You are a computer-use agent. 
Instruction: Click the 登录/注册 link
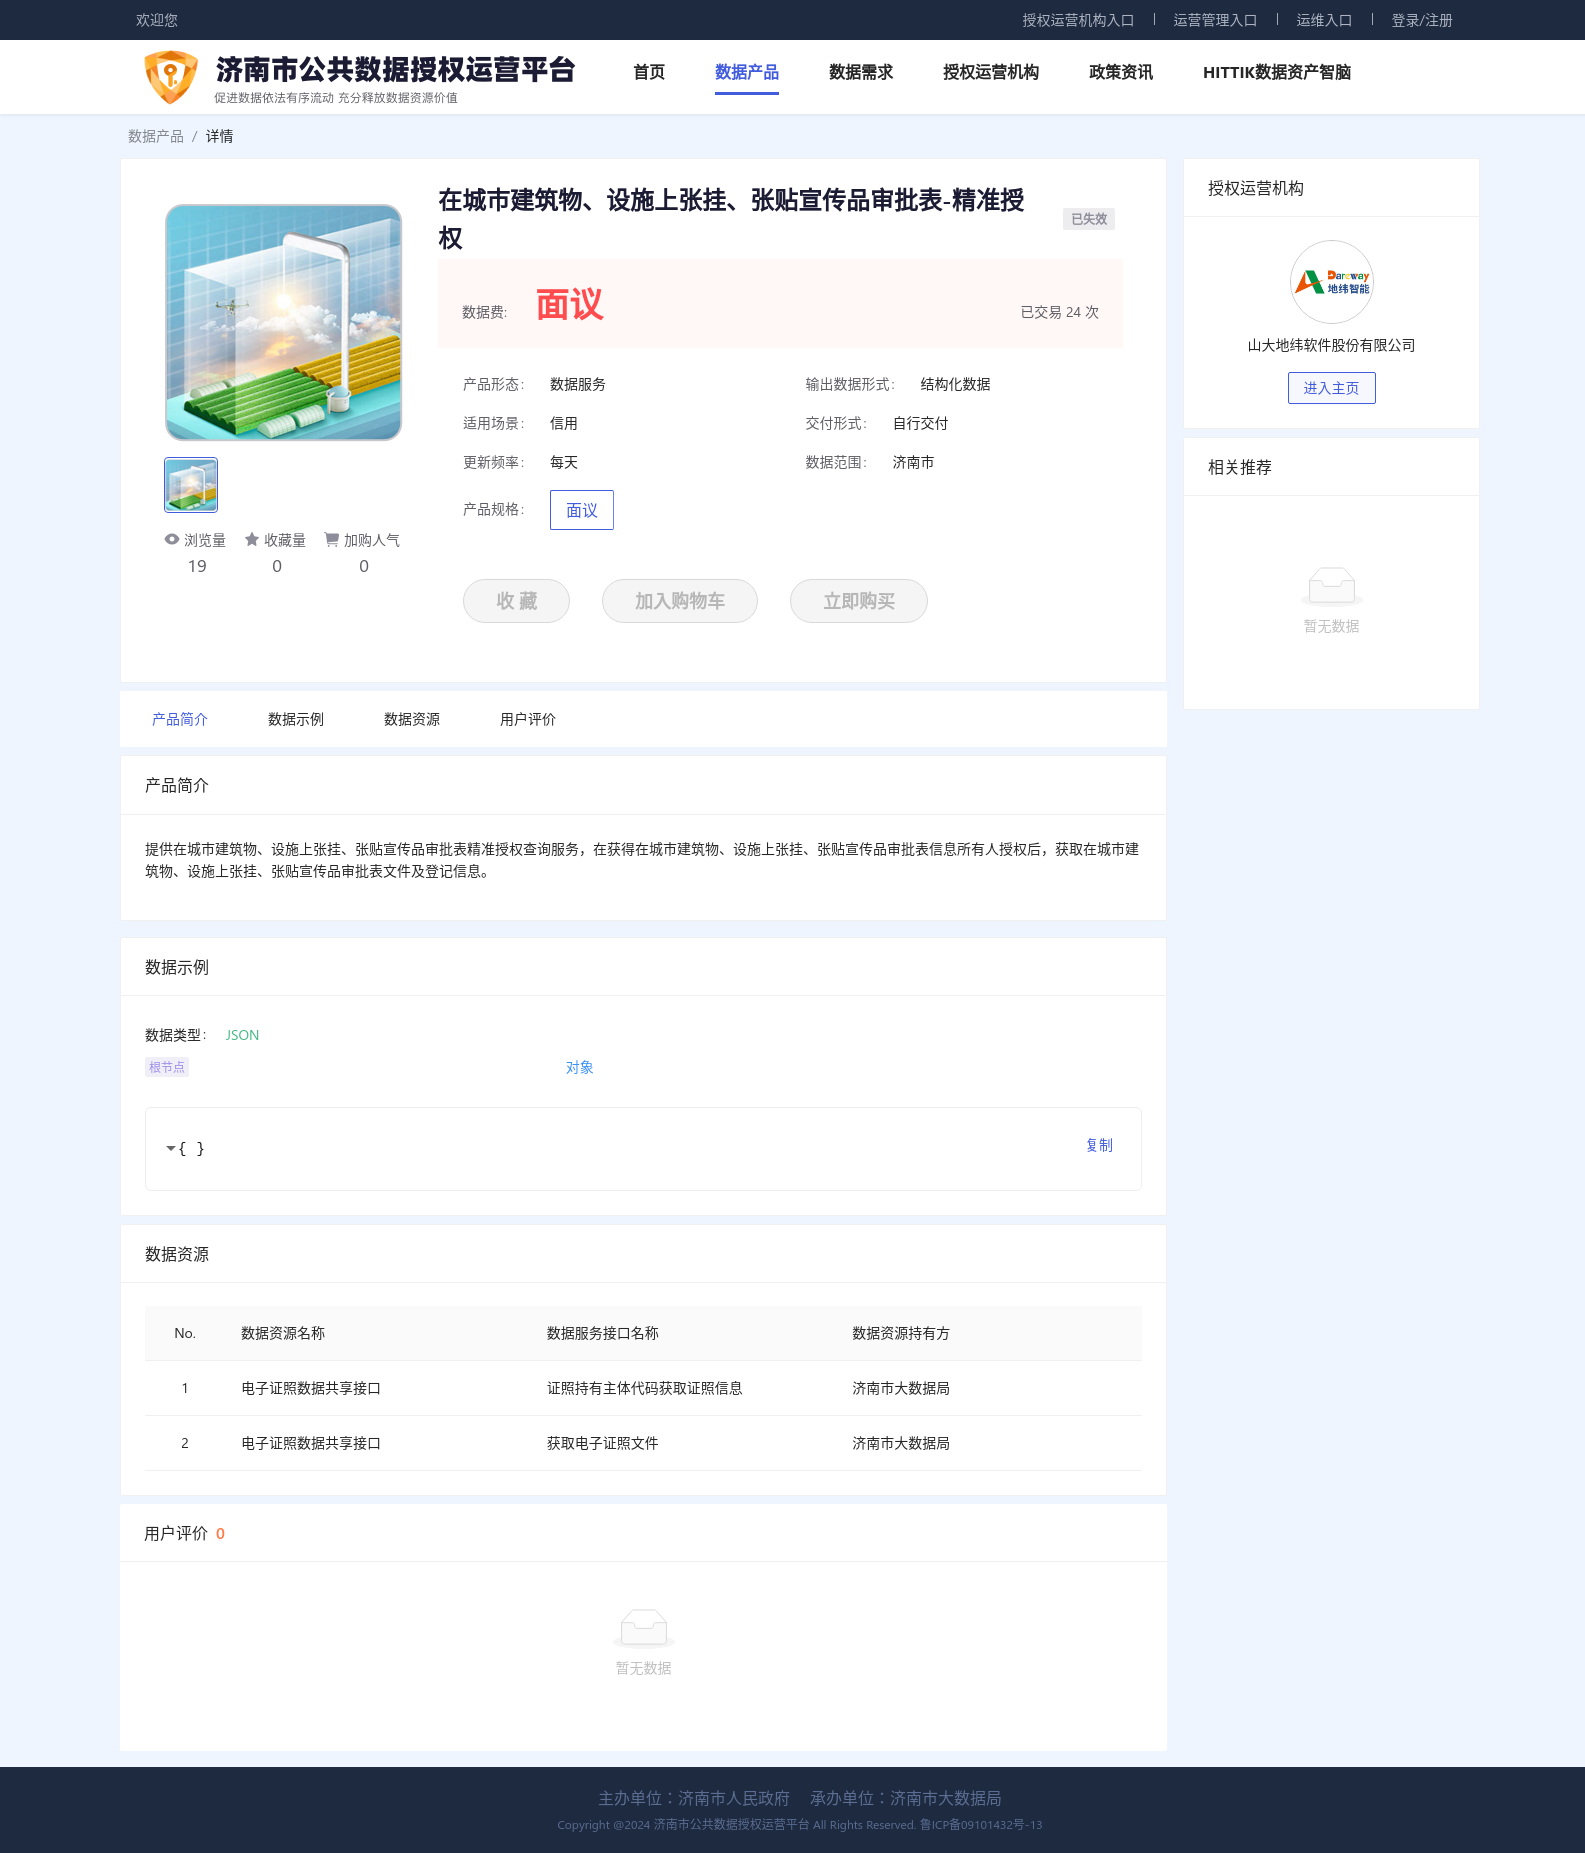tap(1422, 20)
